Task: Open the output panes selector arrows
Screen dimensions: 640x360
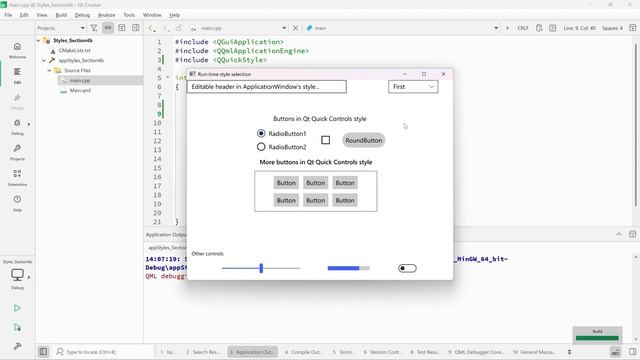Action: tap(569, 351)
